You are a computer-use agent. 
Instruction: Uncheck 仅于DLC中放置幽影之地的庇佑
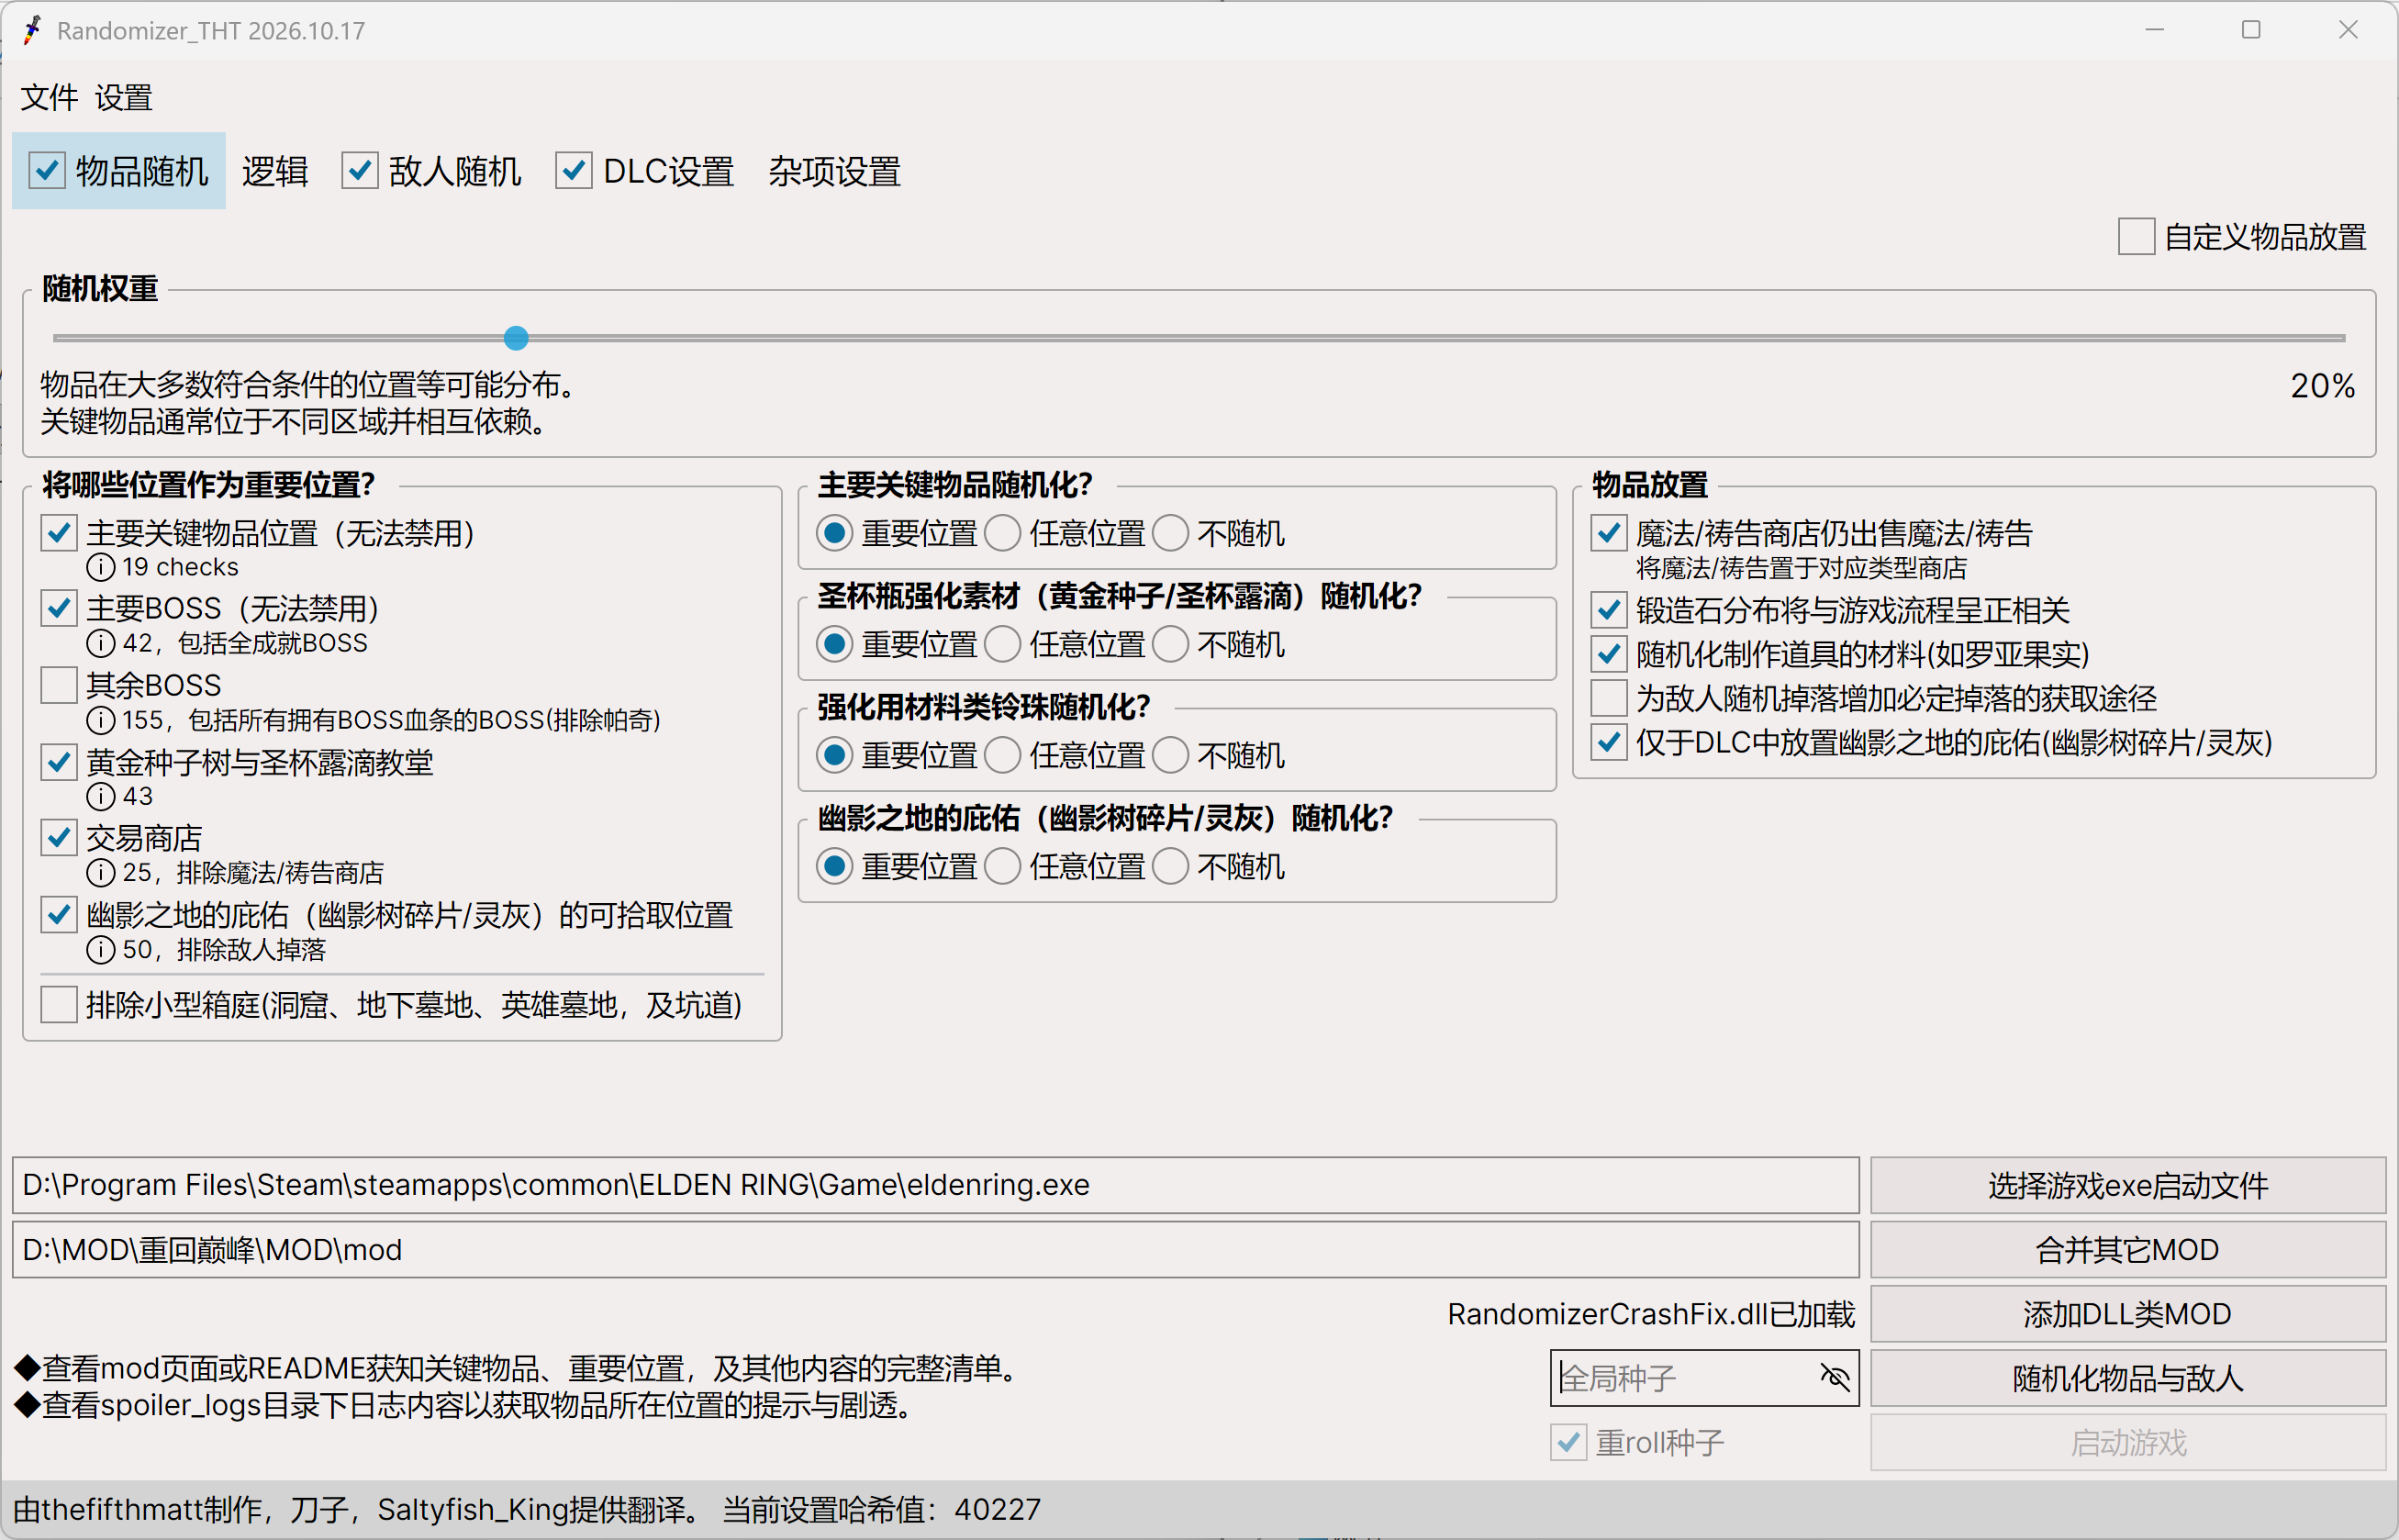tap(1609, 742)
